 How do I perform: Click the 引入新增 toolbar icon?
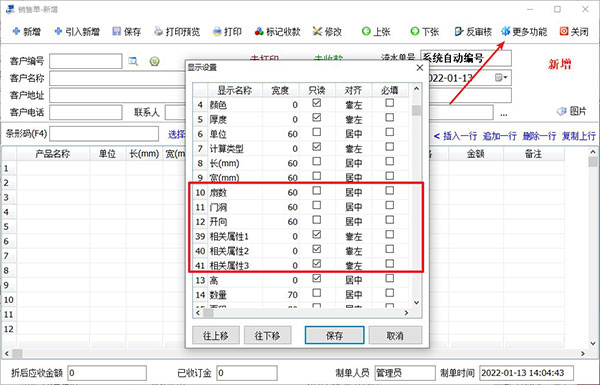[58, 31]
